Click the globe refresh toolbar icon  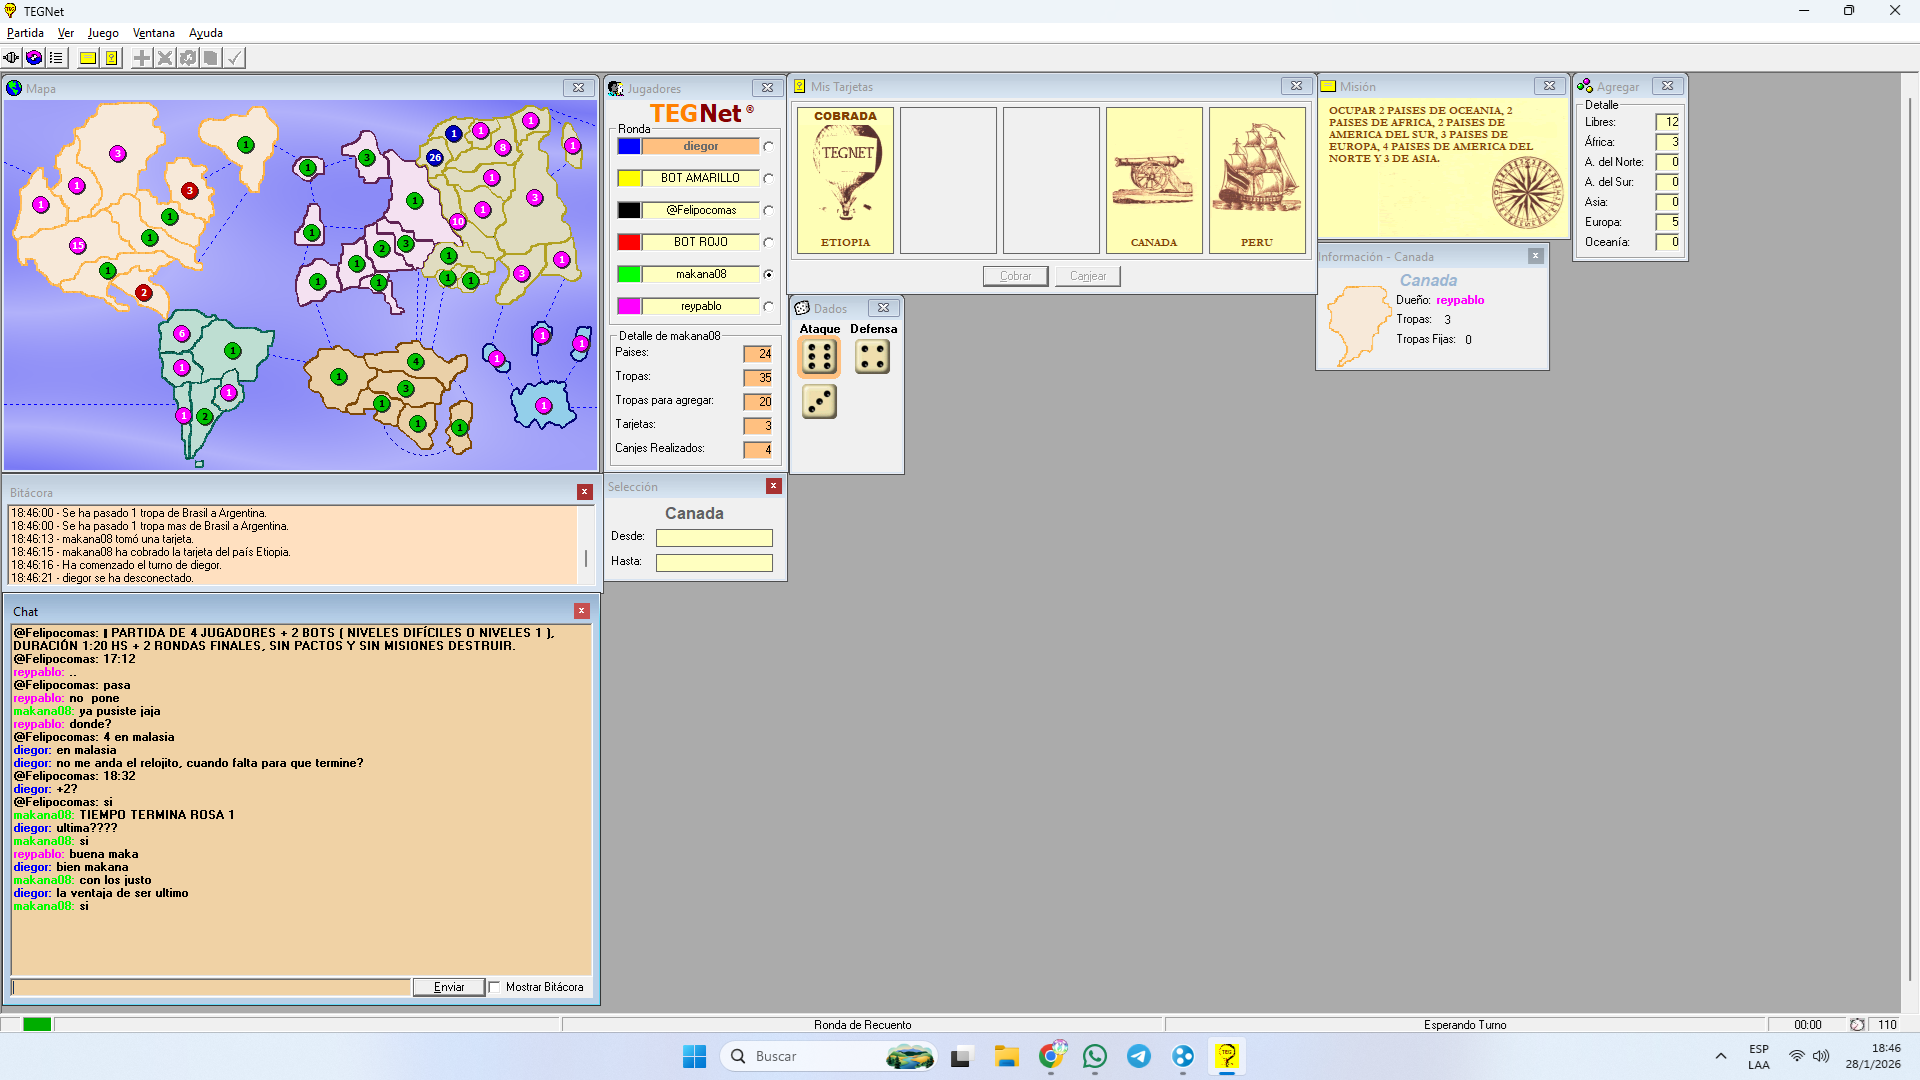[x=34, y=58]
